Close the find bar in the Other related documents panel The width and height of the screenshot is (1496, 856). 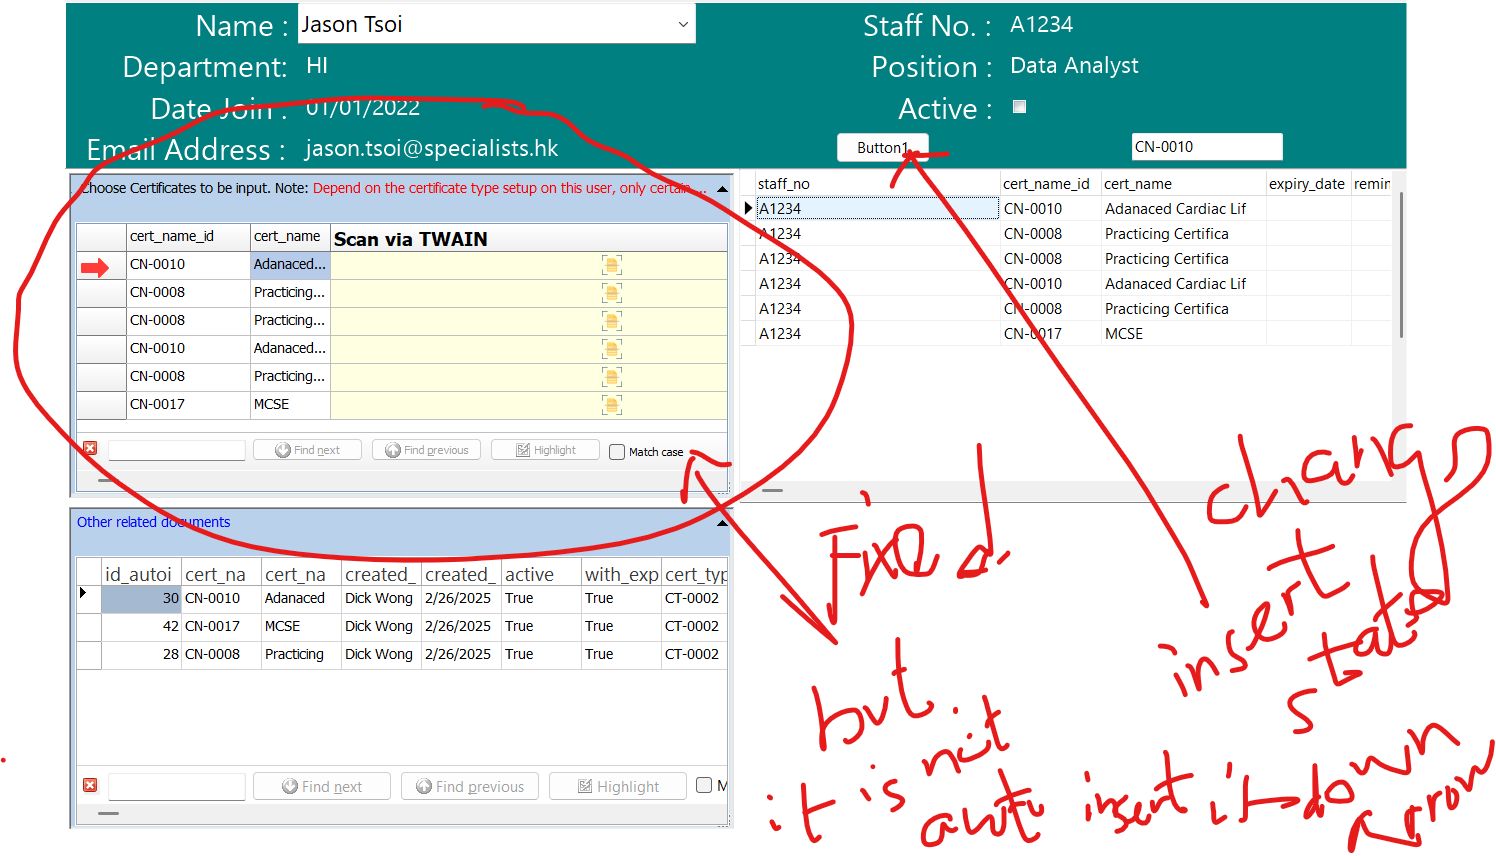[x=90, y=785]
